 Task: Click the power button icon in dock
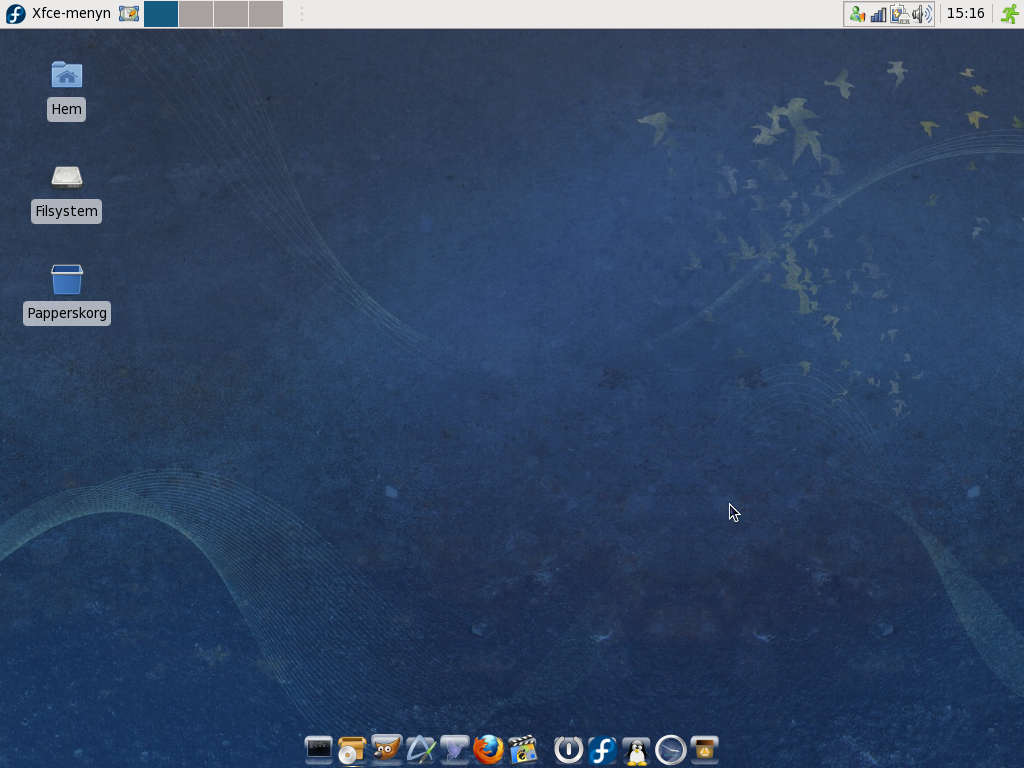click(568, 749)
